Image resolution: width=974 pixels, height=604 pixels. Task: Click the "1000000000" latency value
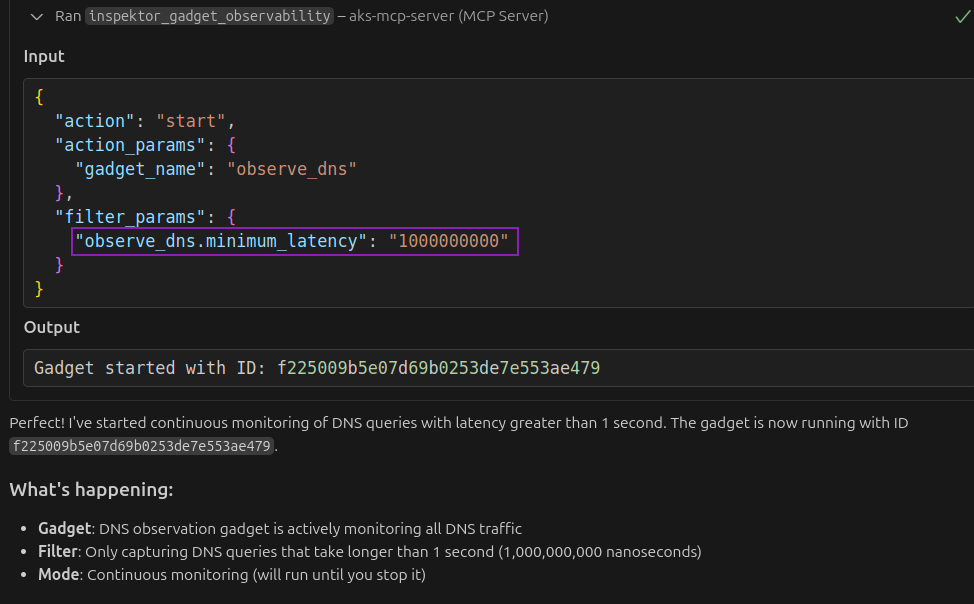click(448, 241)
